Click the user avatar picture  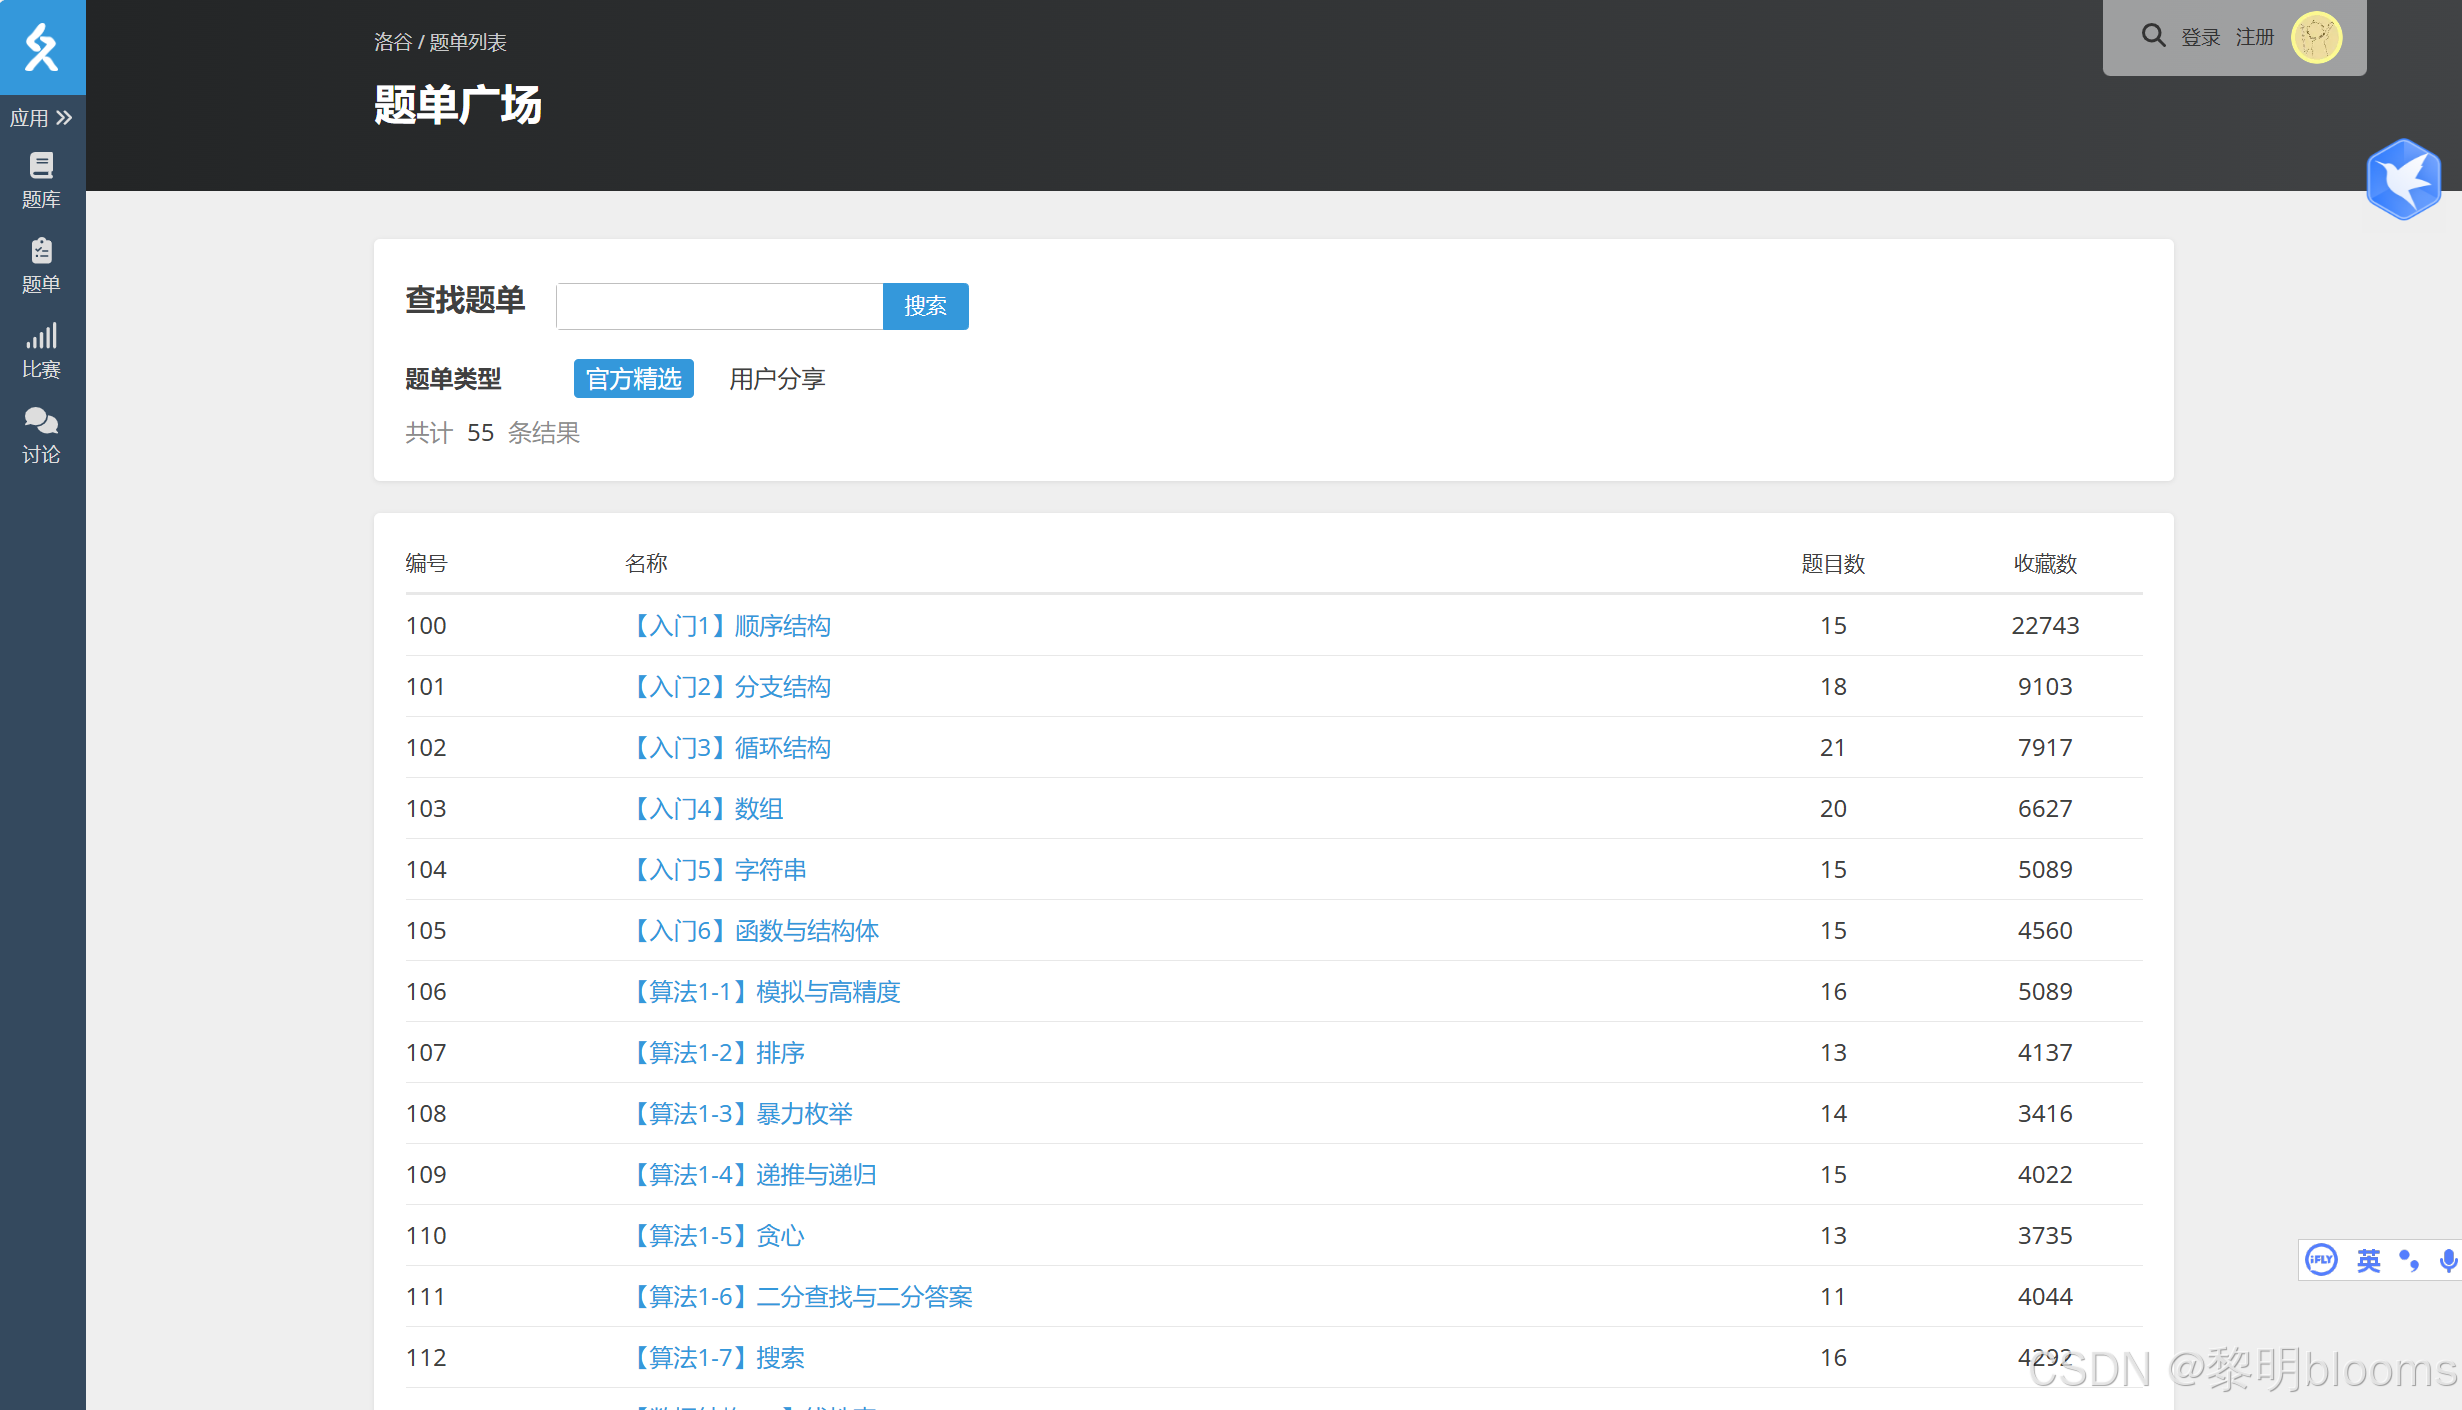click(2316, 38)
